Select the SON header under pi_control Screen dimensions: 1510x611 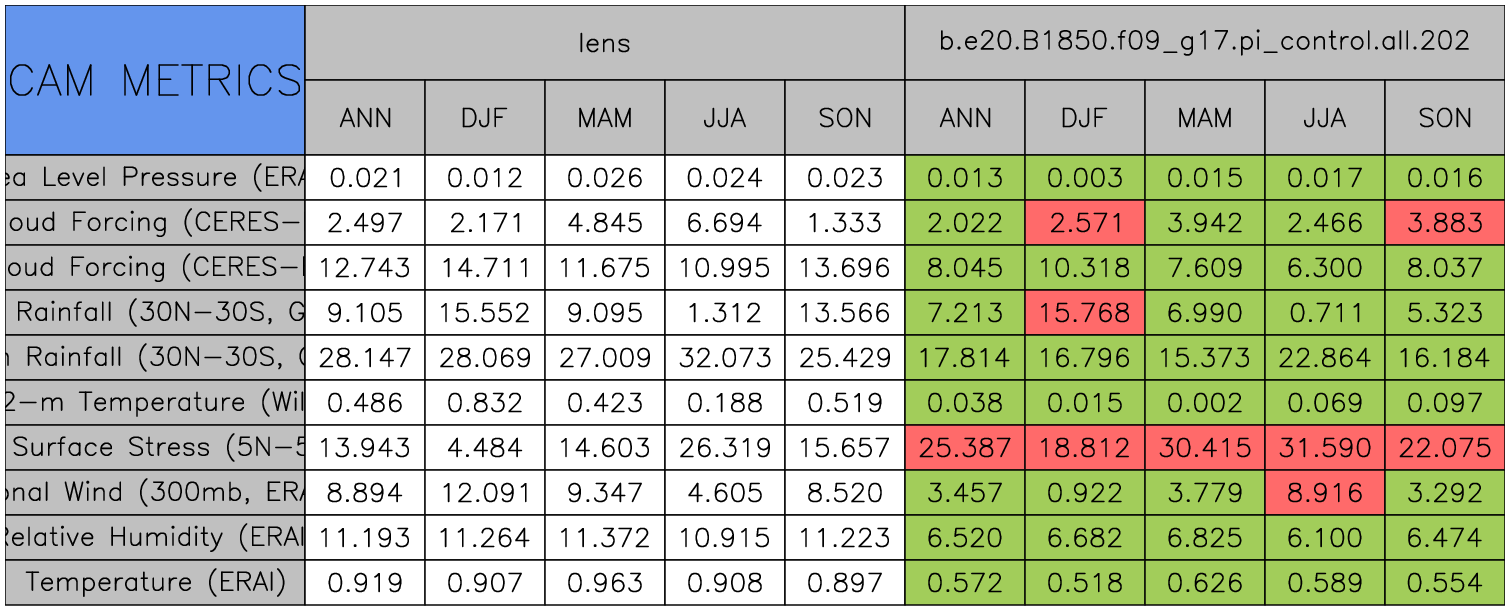tap(1445, 118)
